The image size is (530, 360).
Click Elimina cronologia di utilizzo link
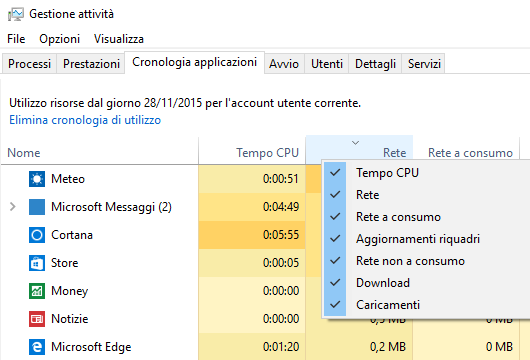tap(85, 120)
